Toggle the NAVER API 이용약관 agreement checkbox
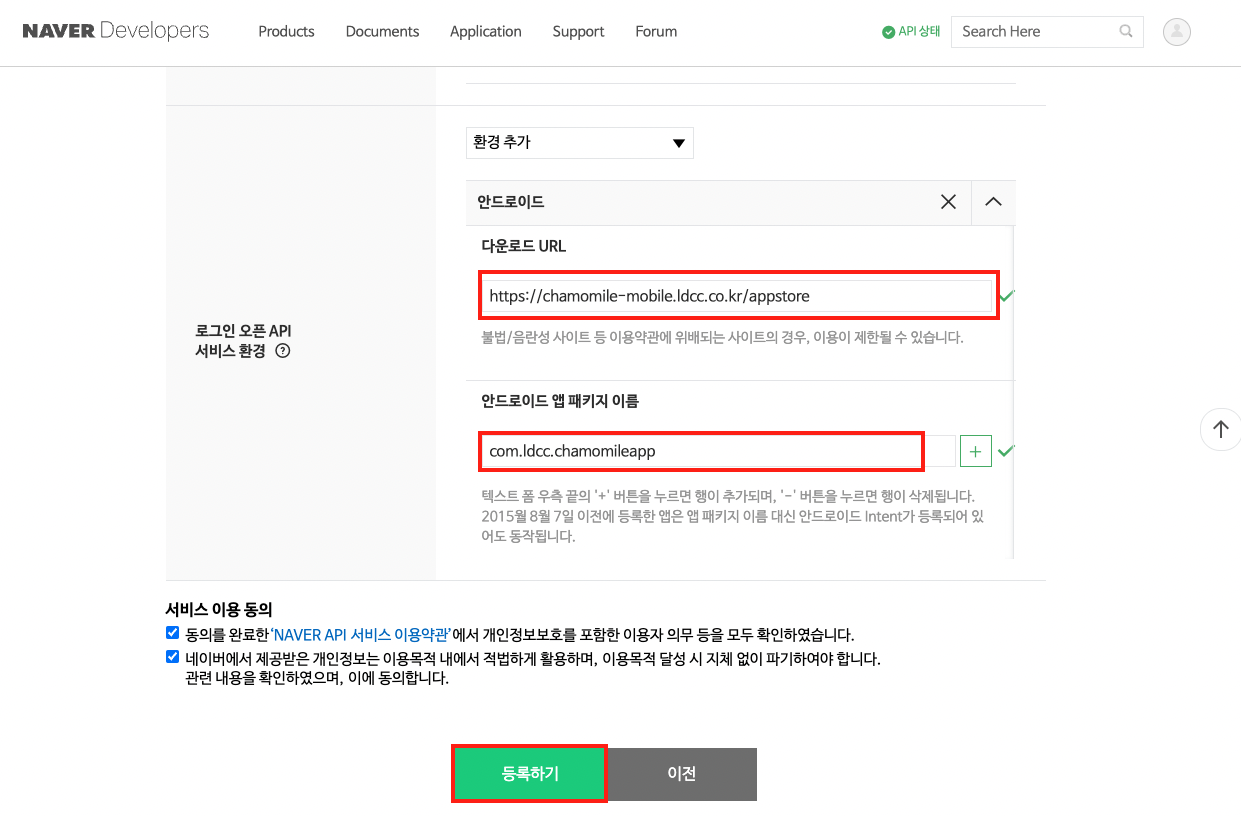This screenshot has width=1241, height=816. click(173, 633)
